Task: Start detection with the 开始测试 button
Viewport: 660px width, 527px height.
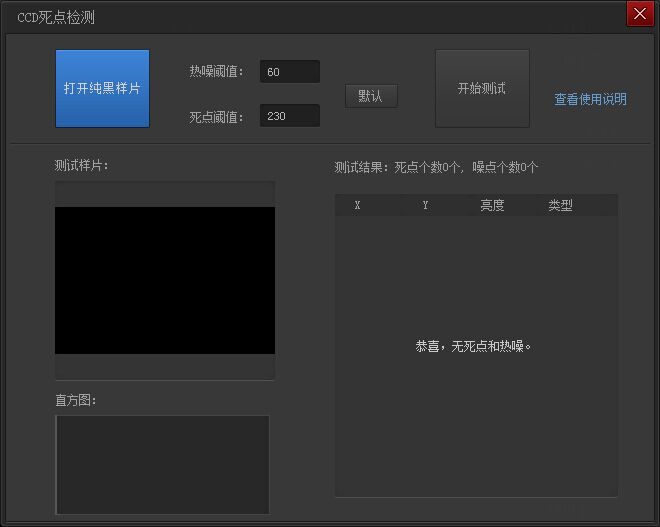Action: pyautogui.click(x=482, y=88)
